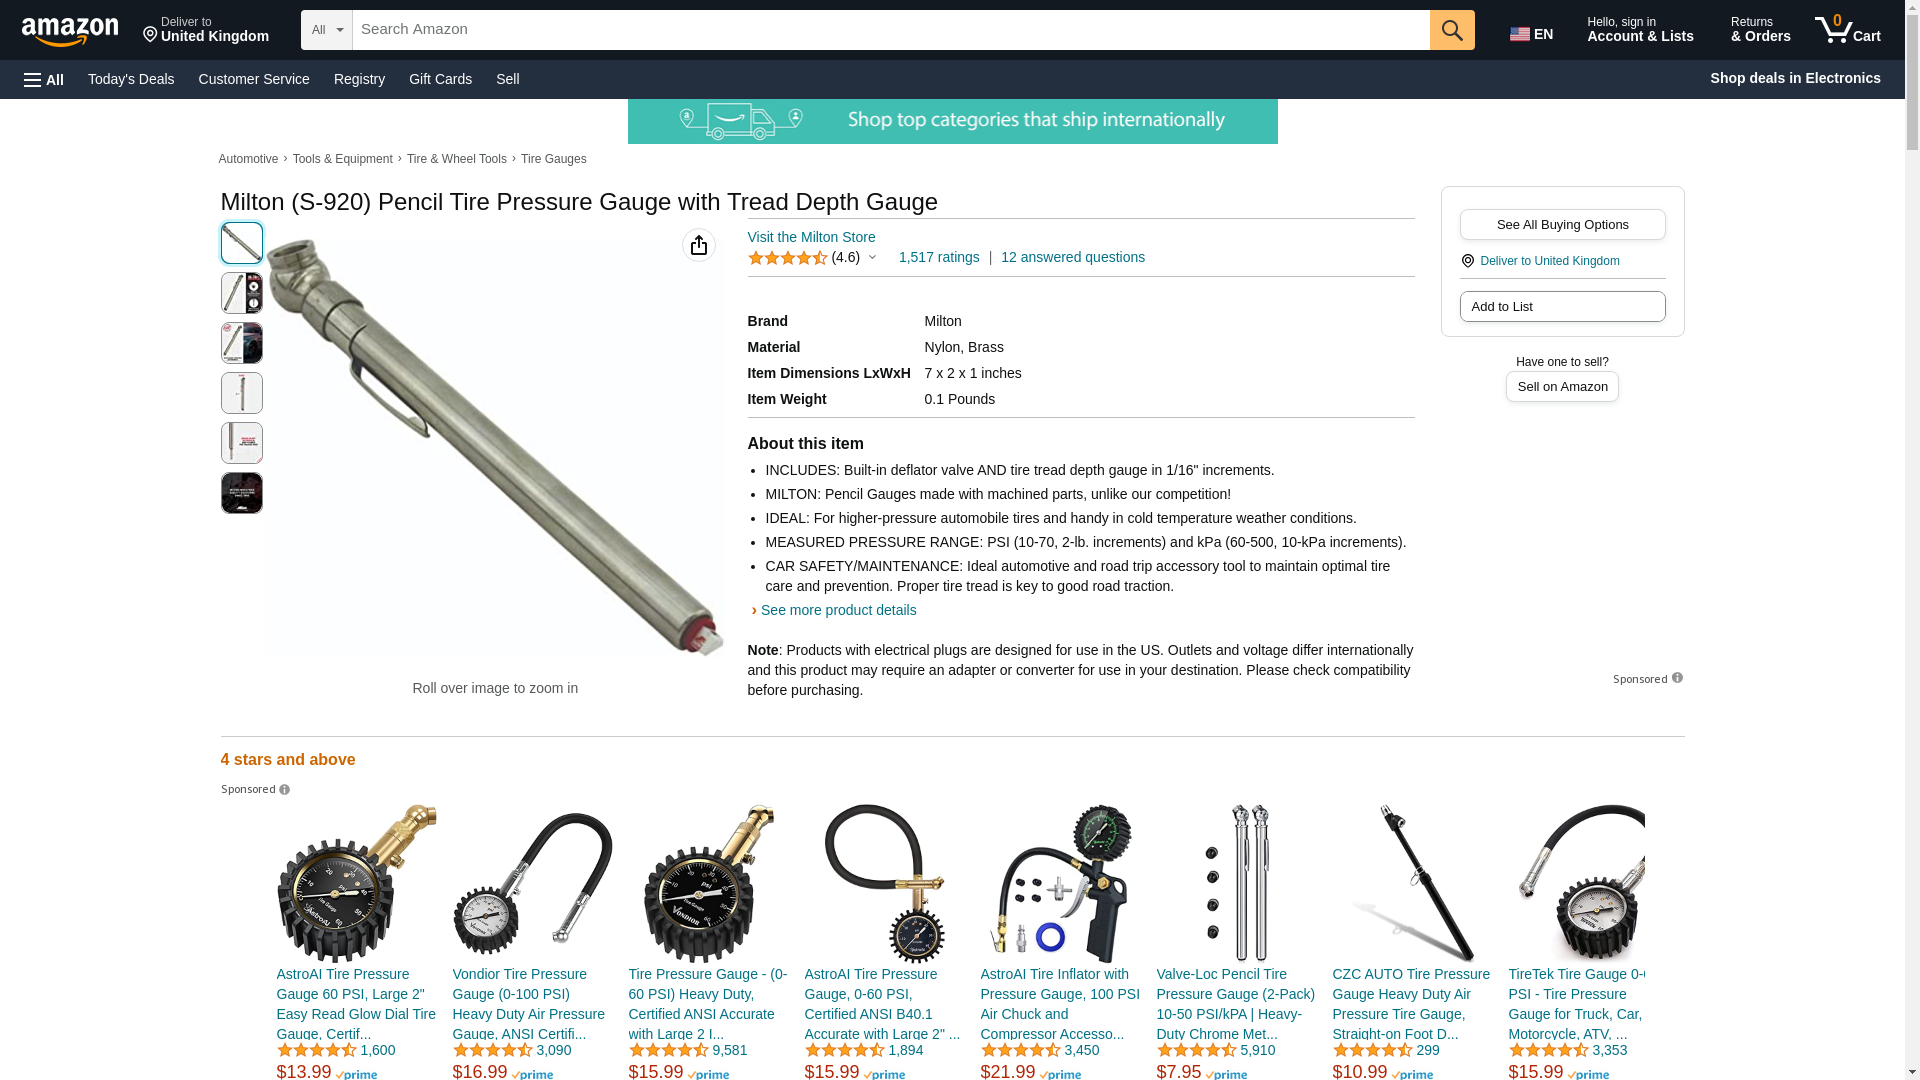The image size is (1920, 1080).
Task: Open the All hamburger menu
Action: pos(44,79)
